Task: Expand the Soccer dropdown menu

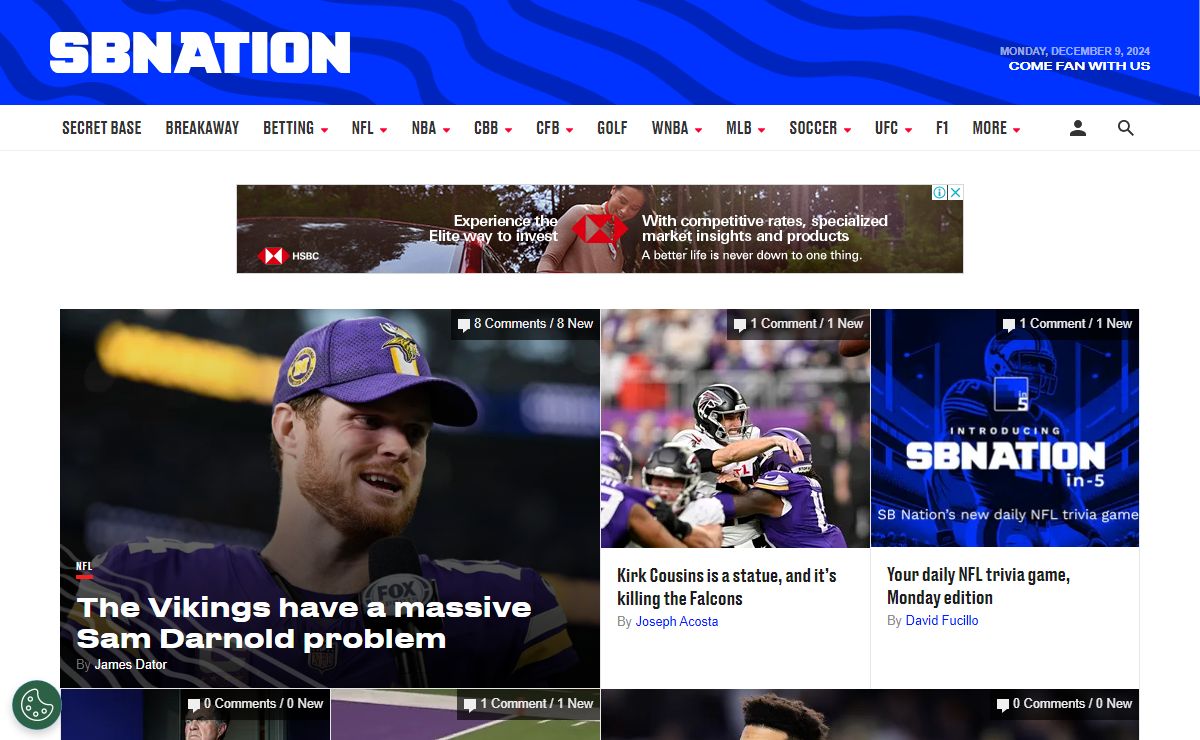Action: tap(820, 128)
